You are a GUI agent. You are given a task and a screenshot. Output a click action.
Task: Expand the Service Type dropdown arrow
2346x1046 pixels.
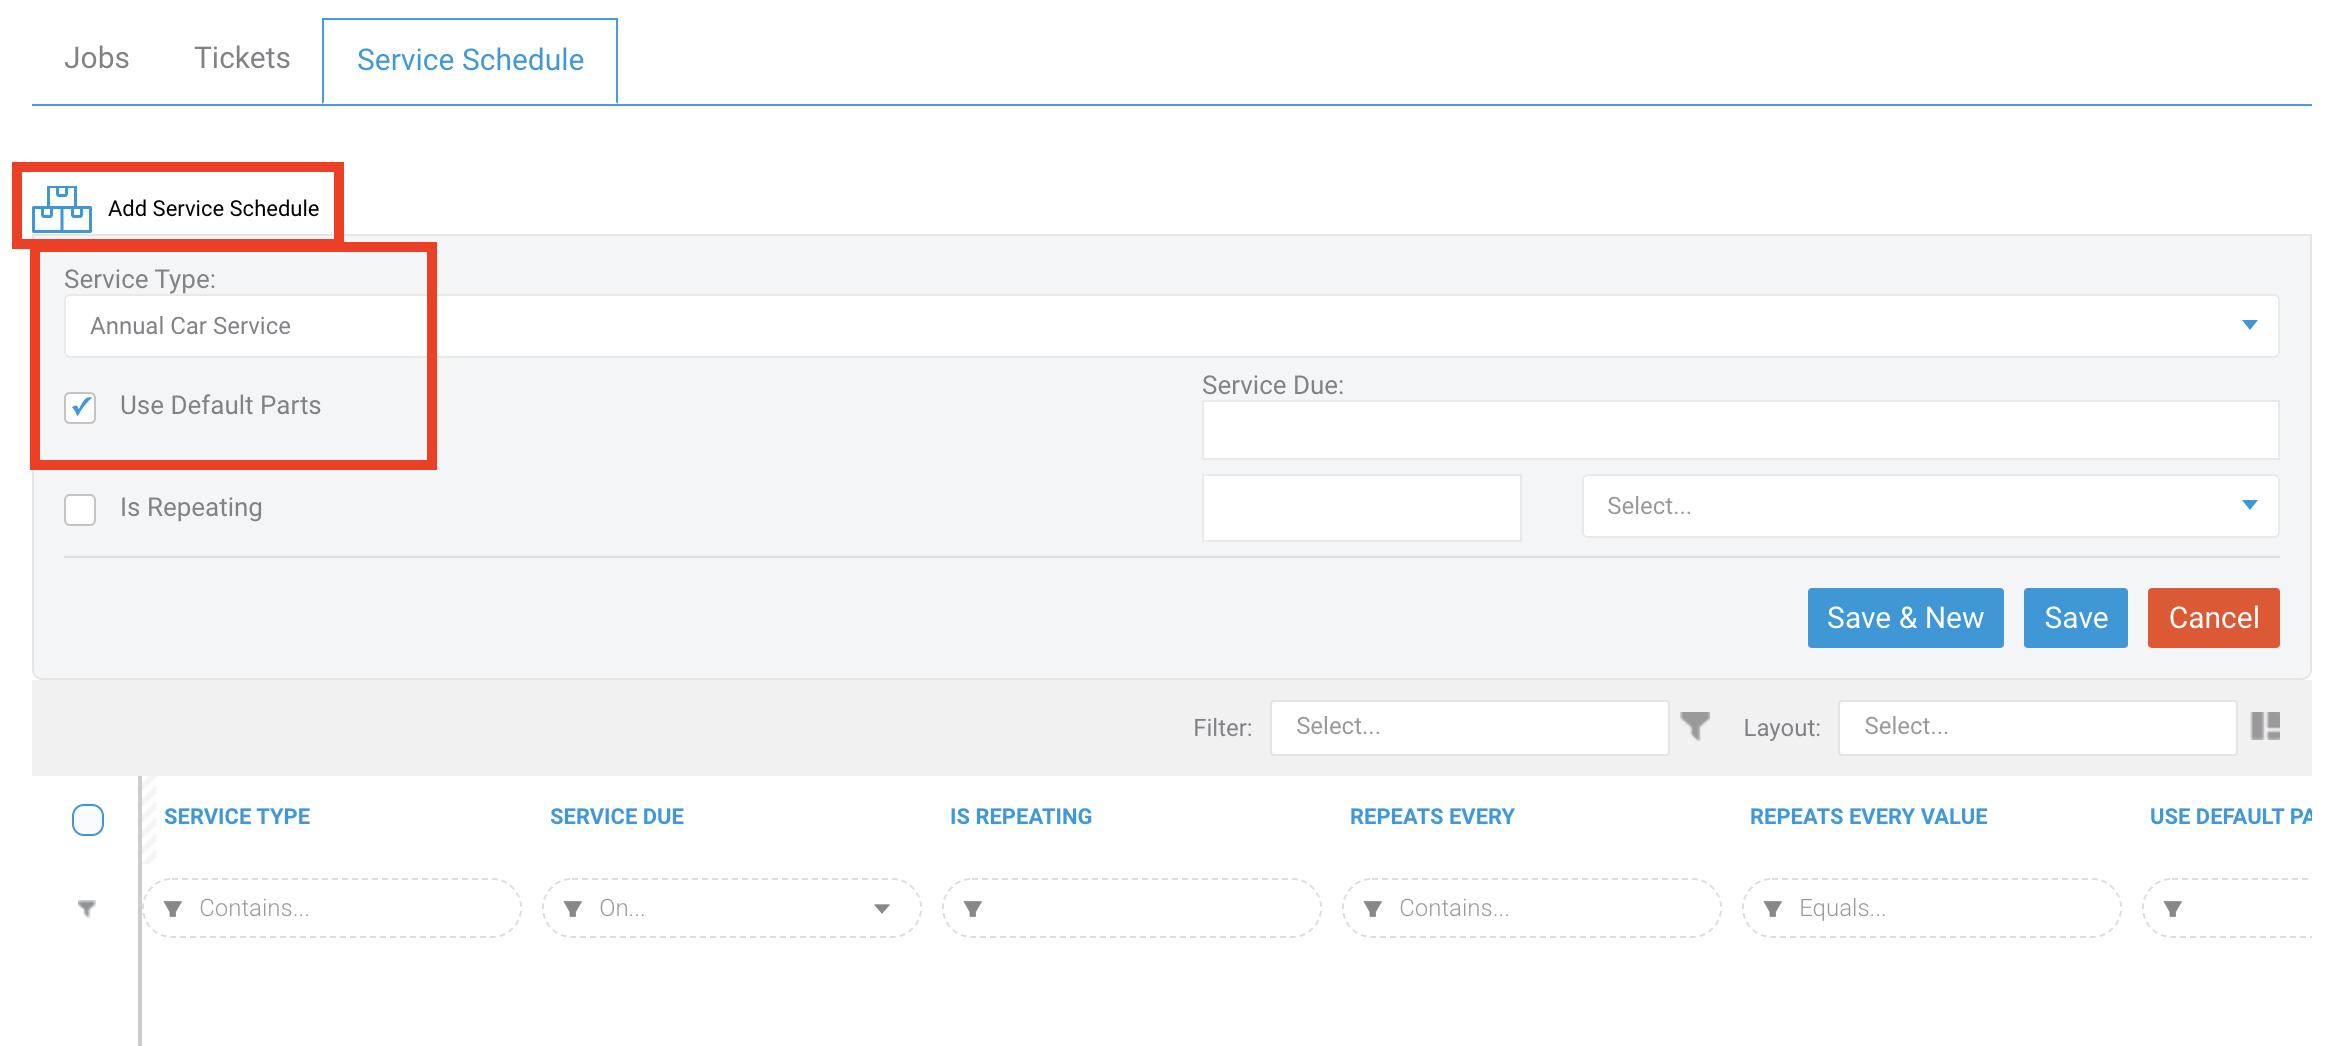[2249, 325]
